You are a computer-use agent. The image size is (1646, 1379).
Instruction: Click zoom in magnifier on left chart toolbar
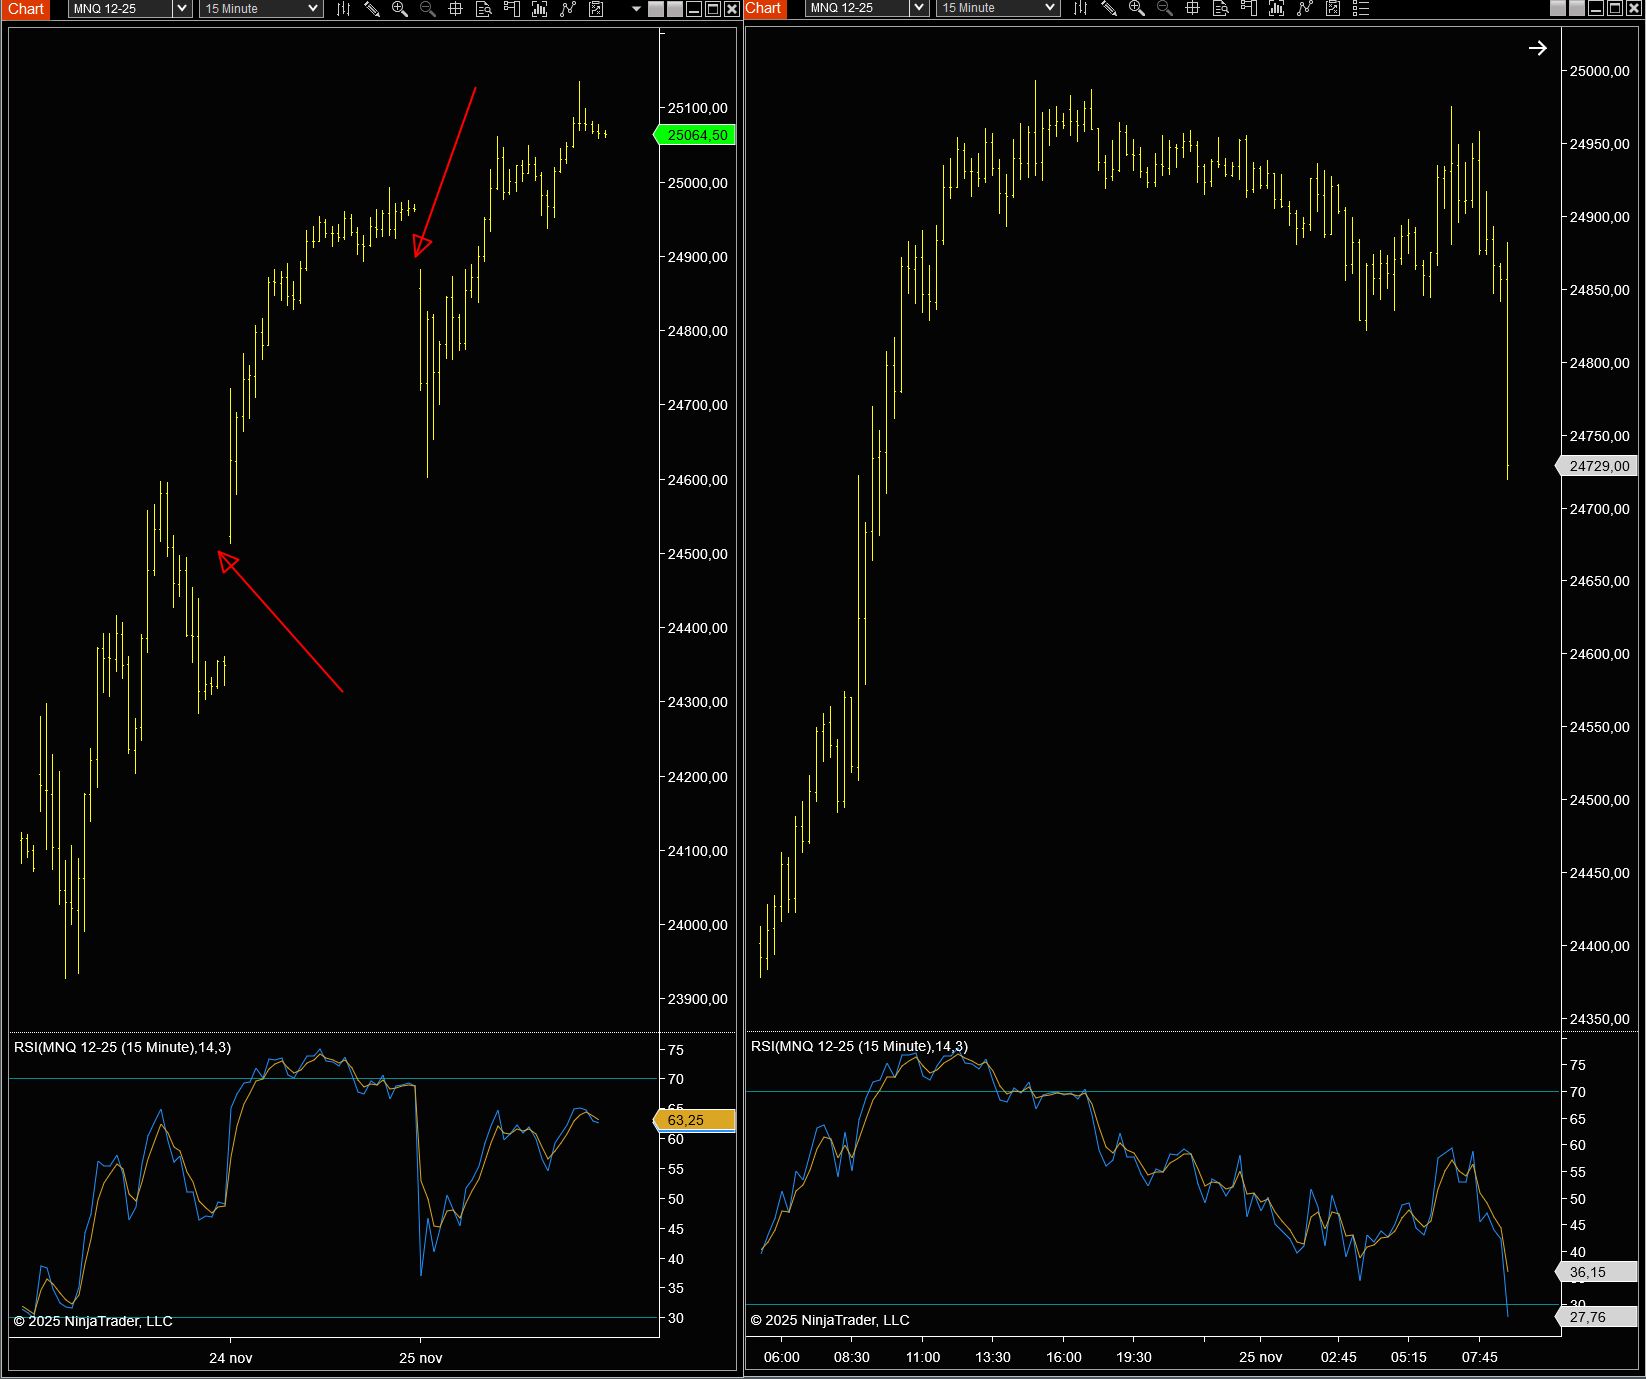[x=400, y=9]
